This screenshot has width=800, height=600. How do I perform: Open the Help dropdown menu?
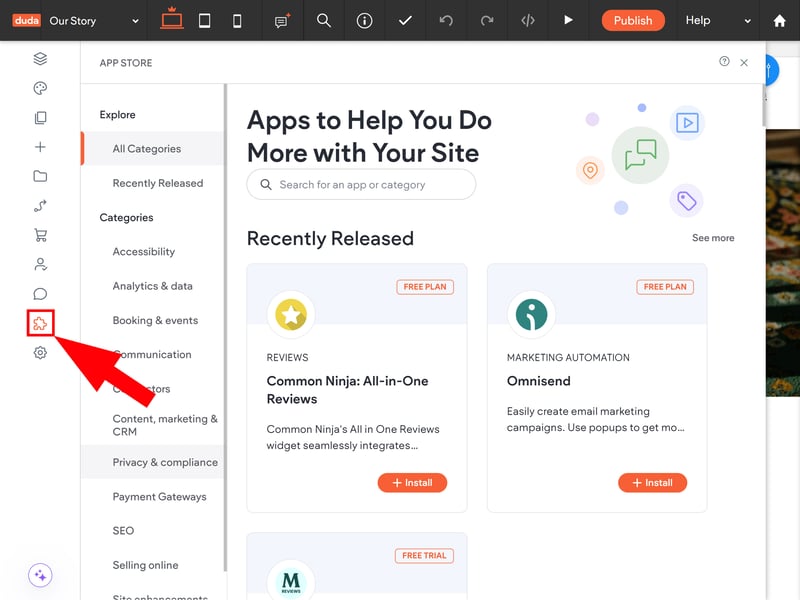(x=718, y=20)
